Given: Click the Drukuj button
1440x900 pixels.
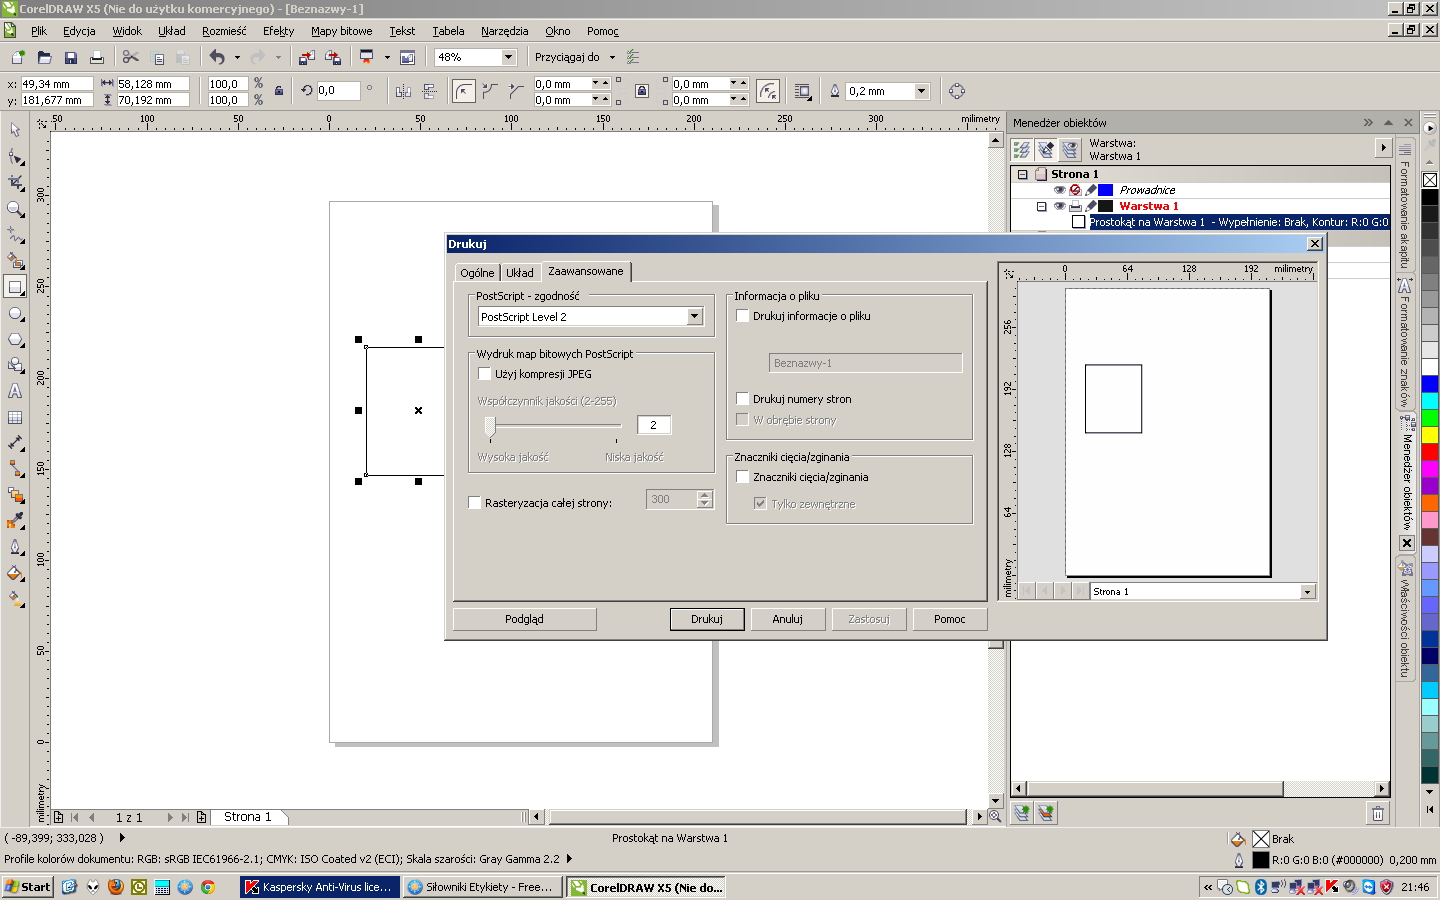Looking at the screenshot, I should 706,619.
